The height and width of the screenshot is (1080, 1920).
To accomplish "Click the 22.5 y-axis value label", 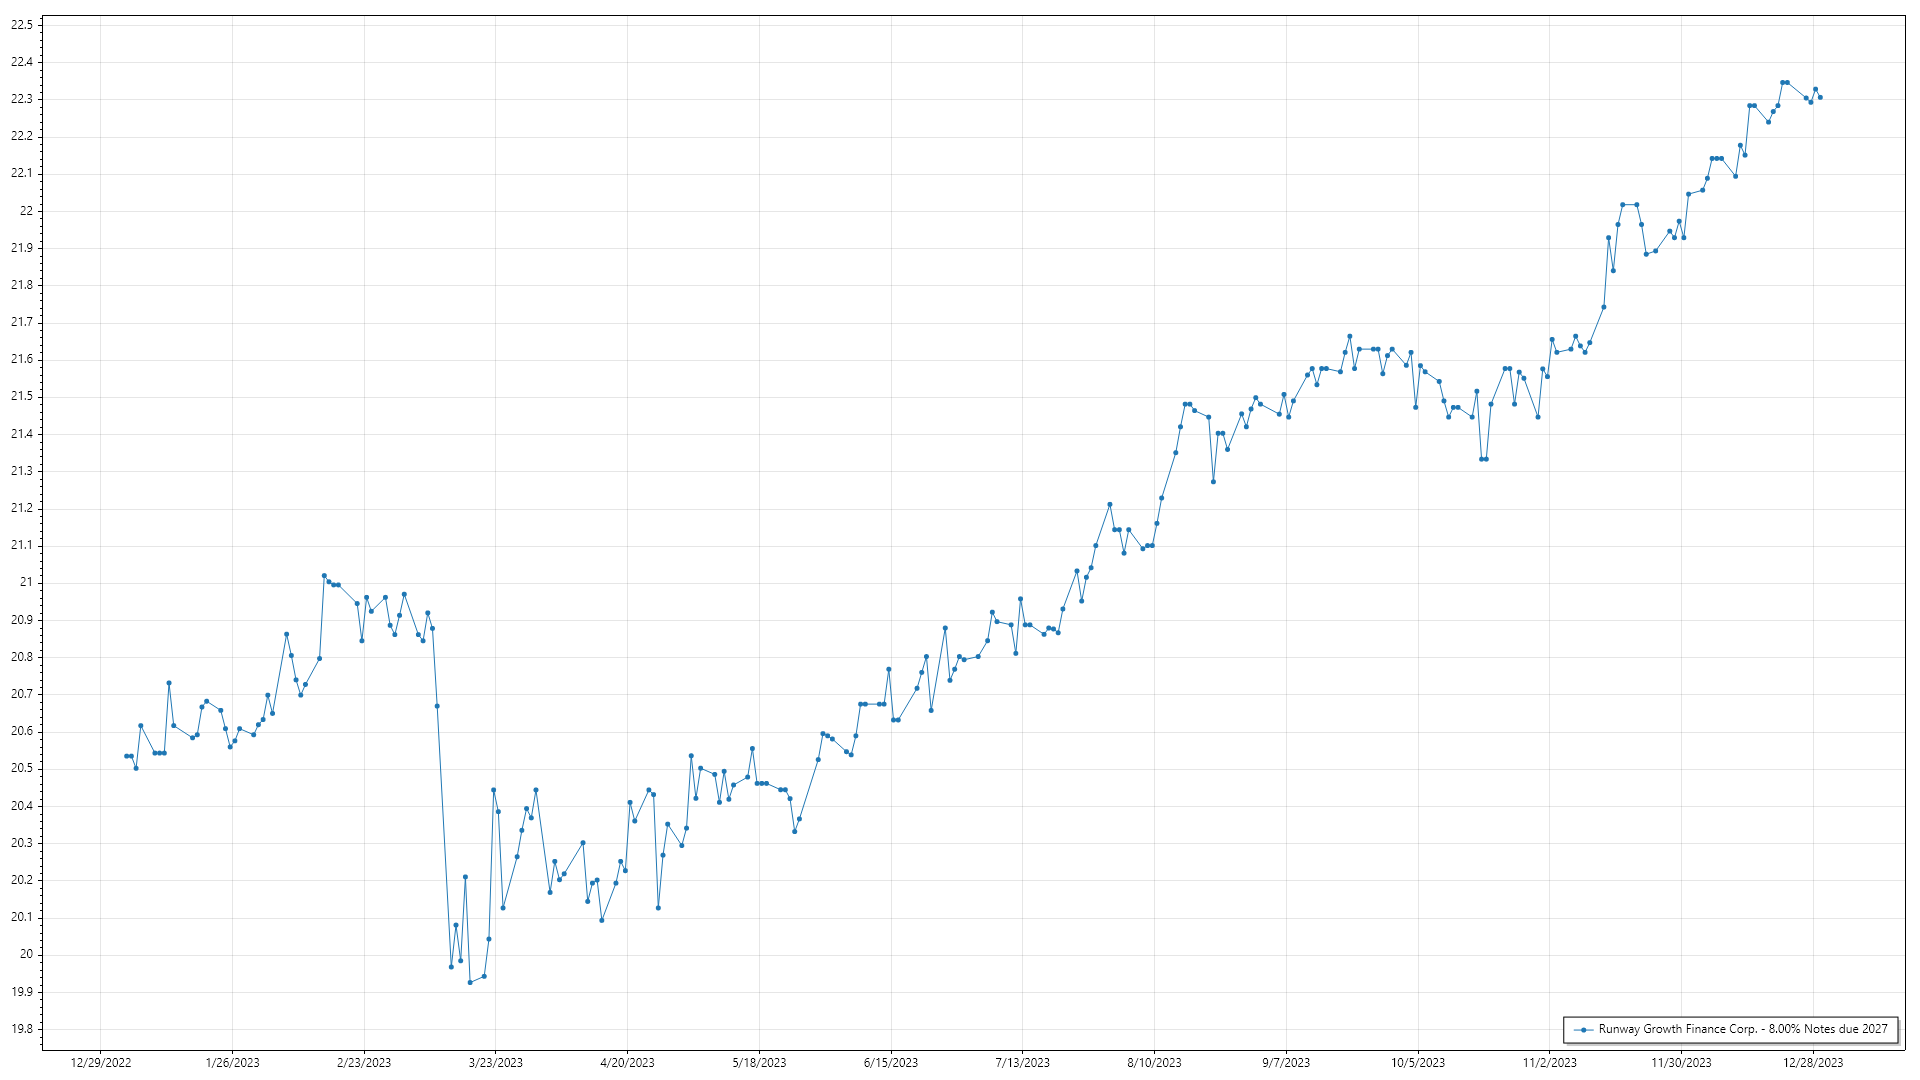I will point(22,25).
